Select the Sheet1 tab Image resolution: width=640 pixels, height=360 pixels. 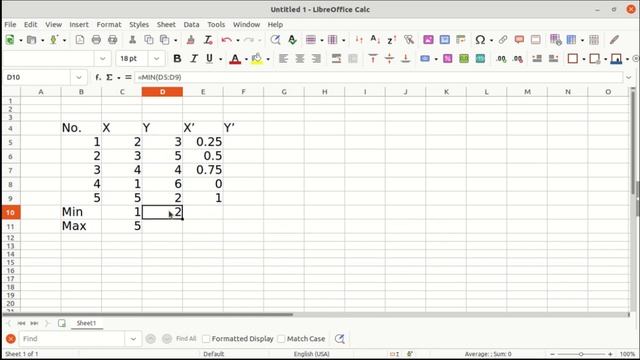point(86,323)
